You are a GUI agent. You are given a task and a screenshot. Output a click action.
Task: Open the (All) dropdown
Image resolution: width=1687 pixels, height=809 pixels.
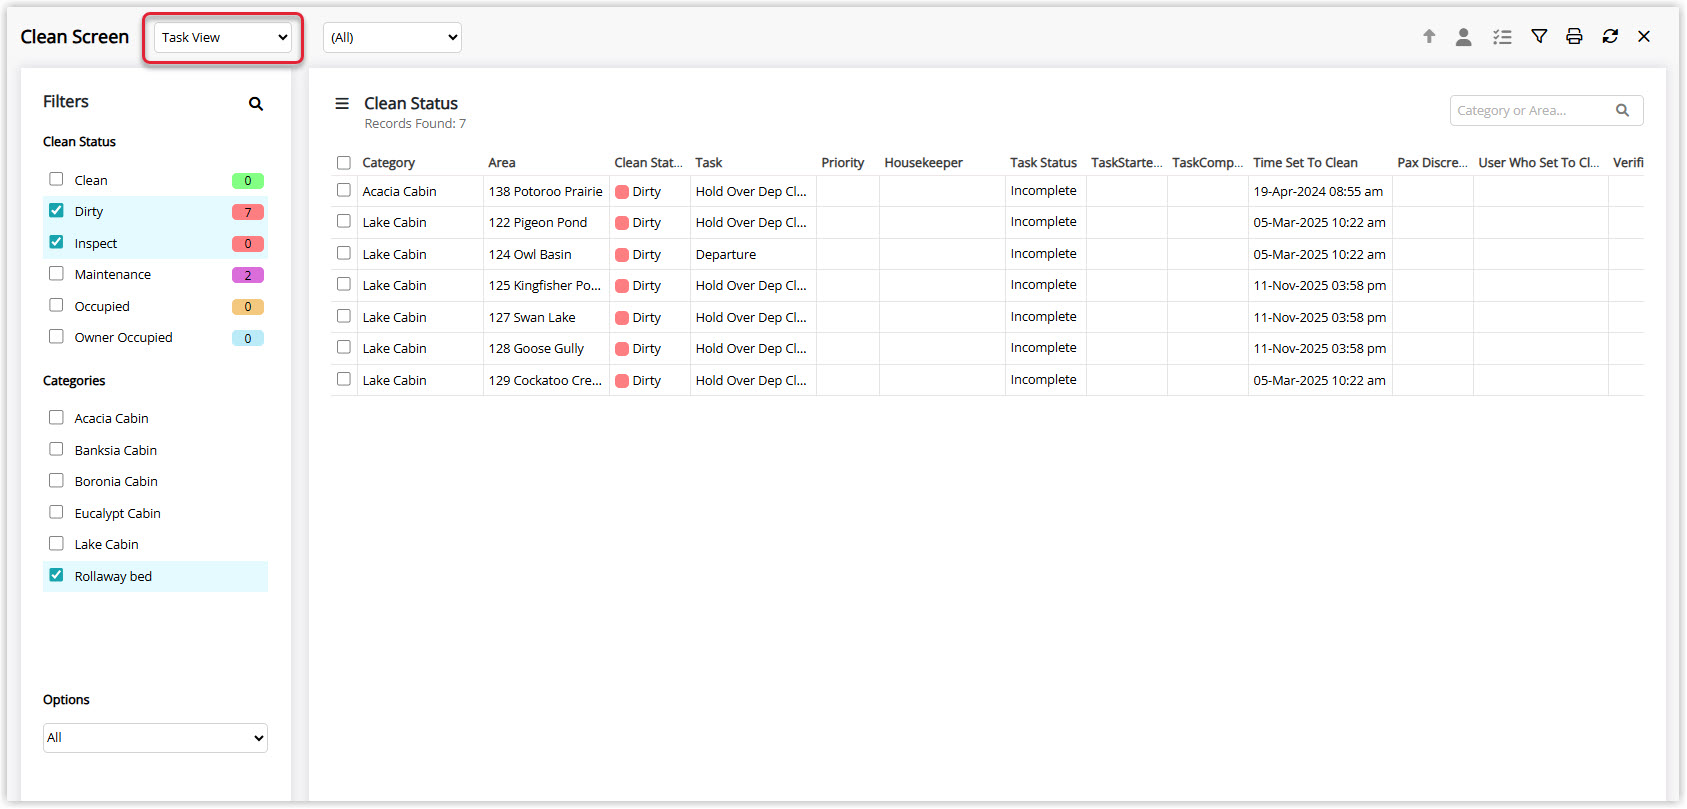(x=392, y=38)
